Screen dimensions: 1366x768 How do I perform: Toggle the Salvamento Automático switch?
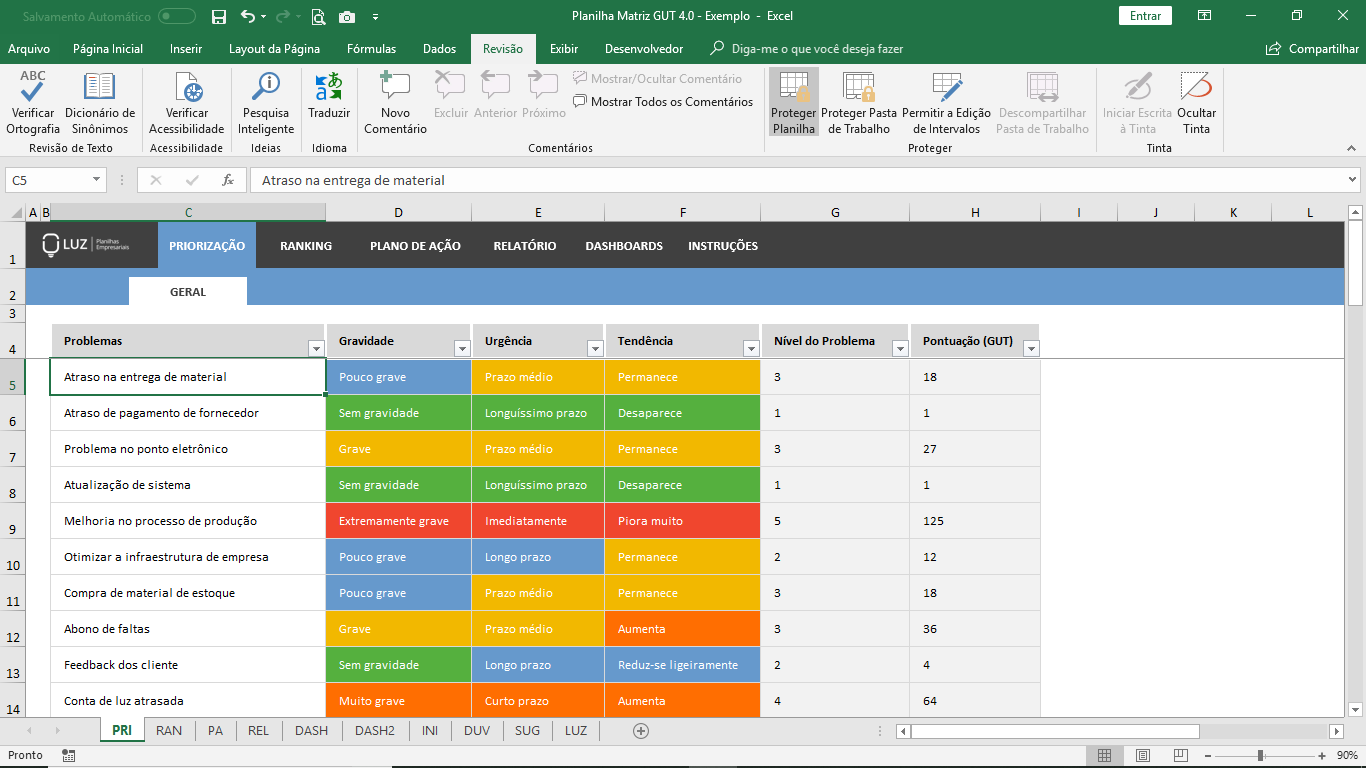(x=177, y=16)
